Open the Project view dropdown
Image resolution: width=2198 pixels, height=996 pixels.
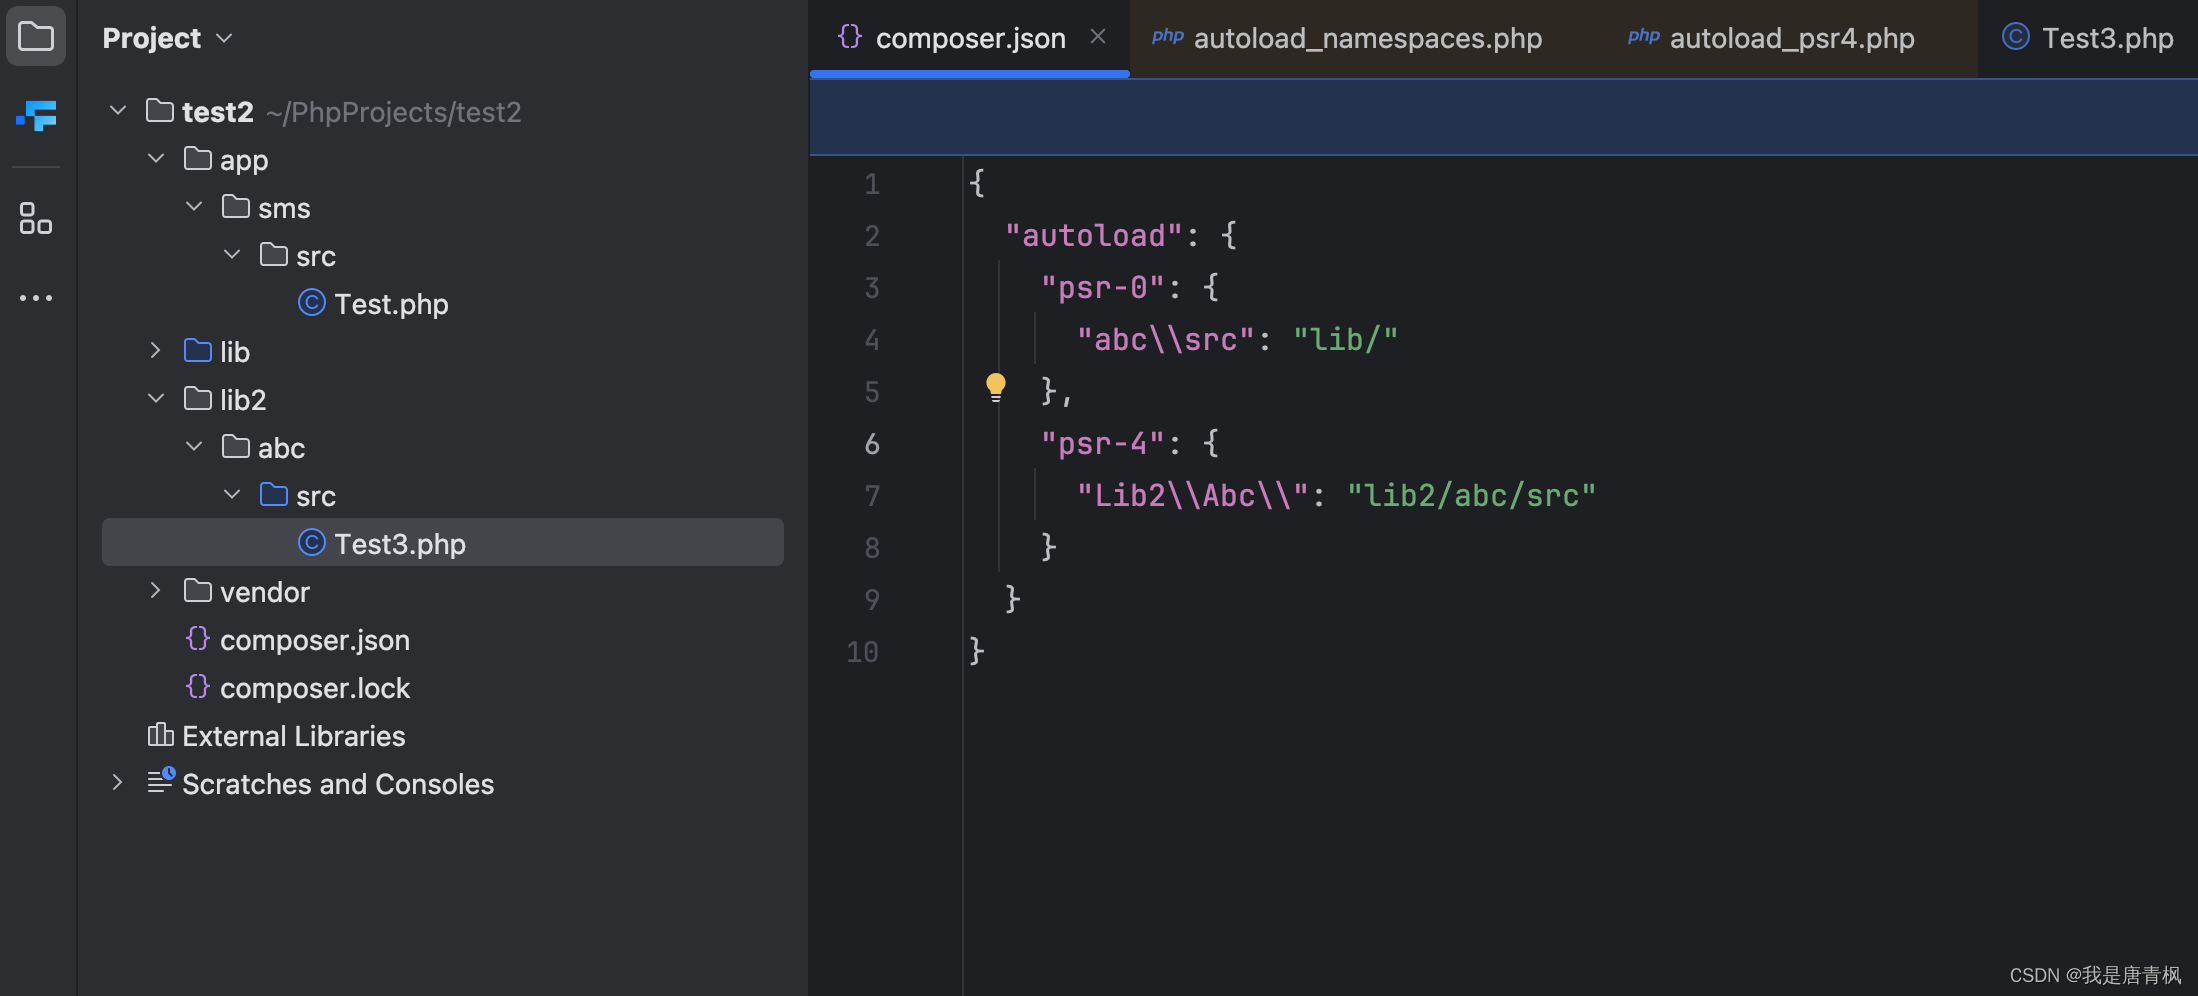point(168,38)
